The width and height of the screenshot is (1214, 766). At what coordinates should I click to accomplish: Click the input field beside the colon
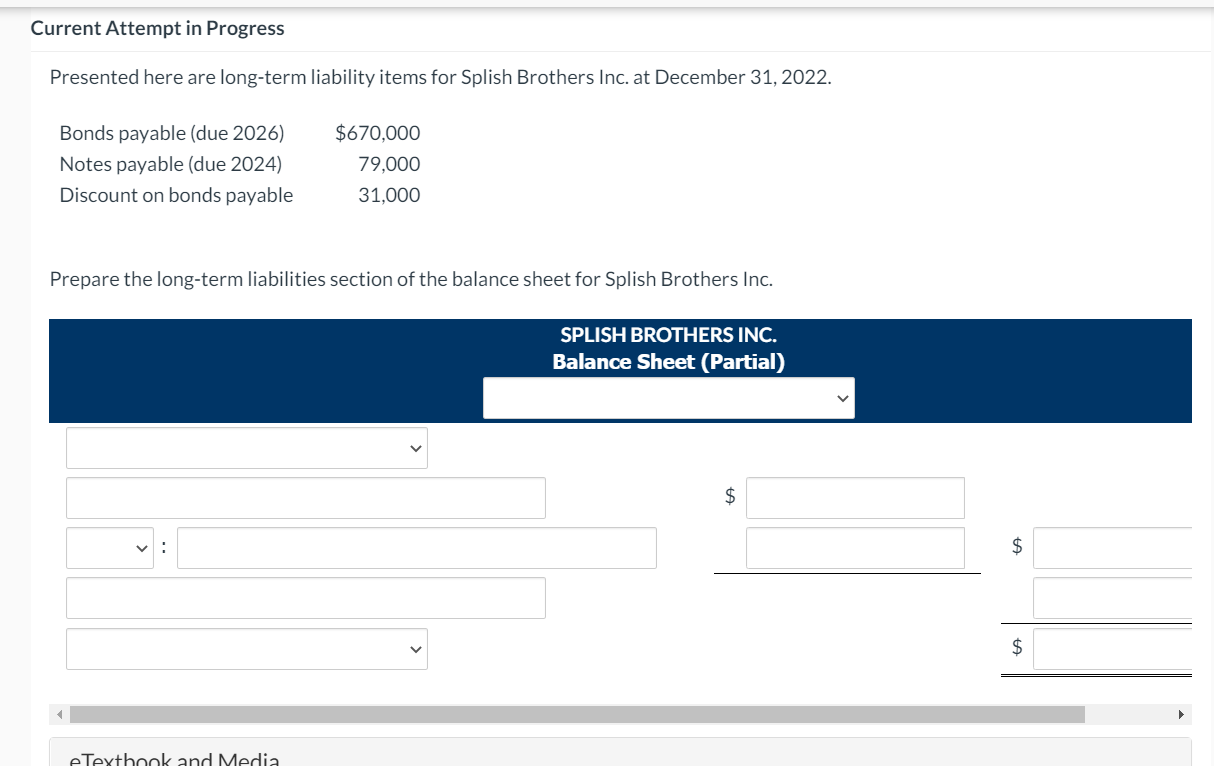point(415,548)
